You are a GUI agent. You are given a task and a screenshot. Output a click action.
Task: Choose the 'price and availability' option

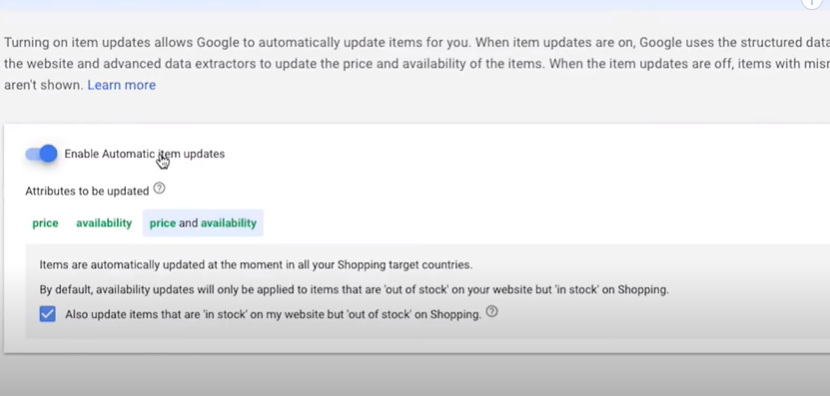tap(203, 223)
